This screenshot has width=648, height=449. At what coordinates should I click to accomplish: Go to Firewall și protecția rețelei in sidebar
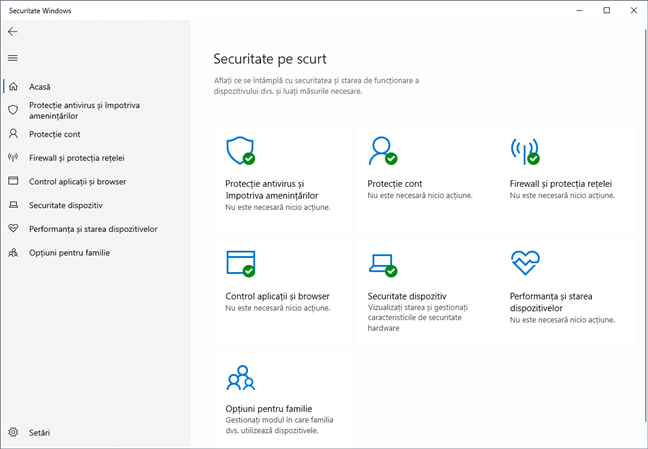[x=76, y=158]
